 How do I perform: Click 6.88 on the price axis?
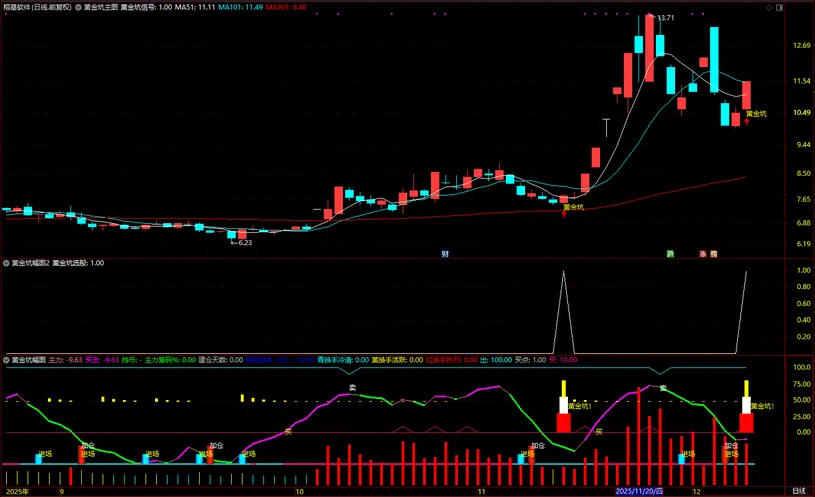coord(803,223)
